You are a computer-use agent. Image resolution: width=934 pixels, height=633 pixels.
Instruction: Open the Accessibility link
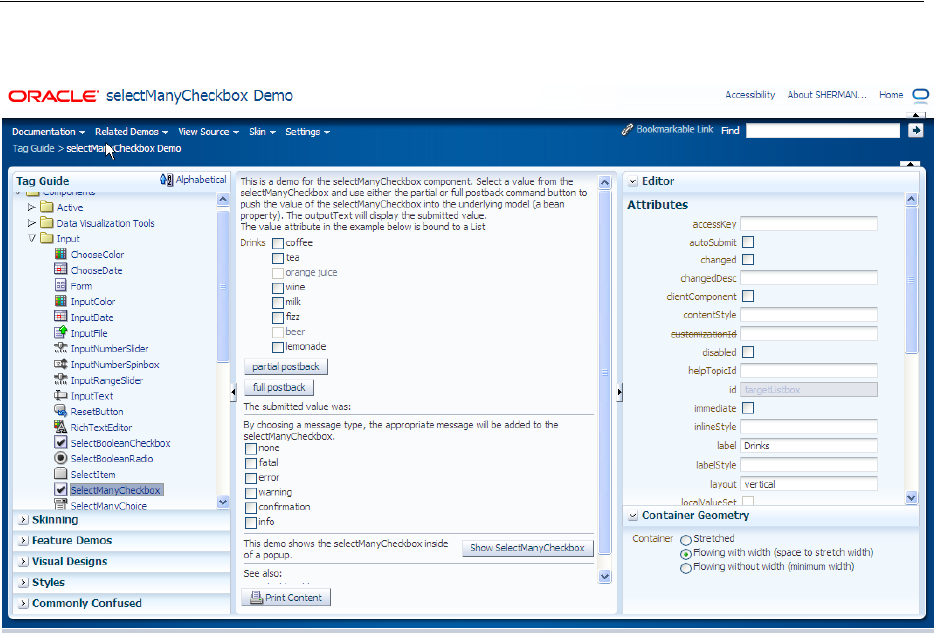(750, 95)
